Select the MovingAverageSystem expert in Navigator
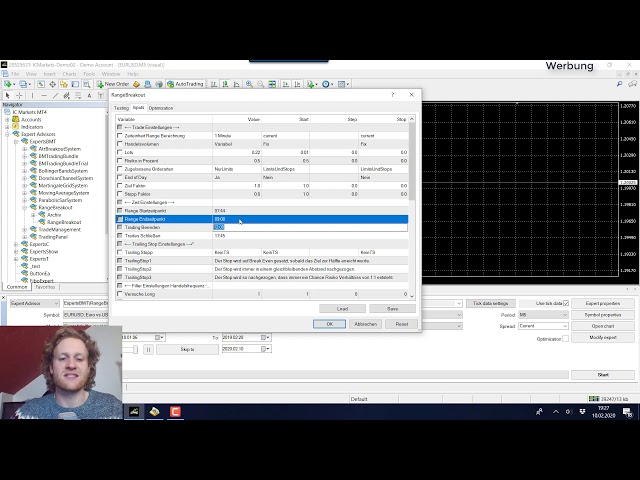The image size is (640, 480). 62,192
